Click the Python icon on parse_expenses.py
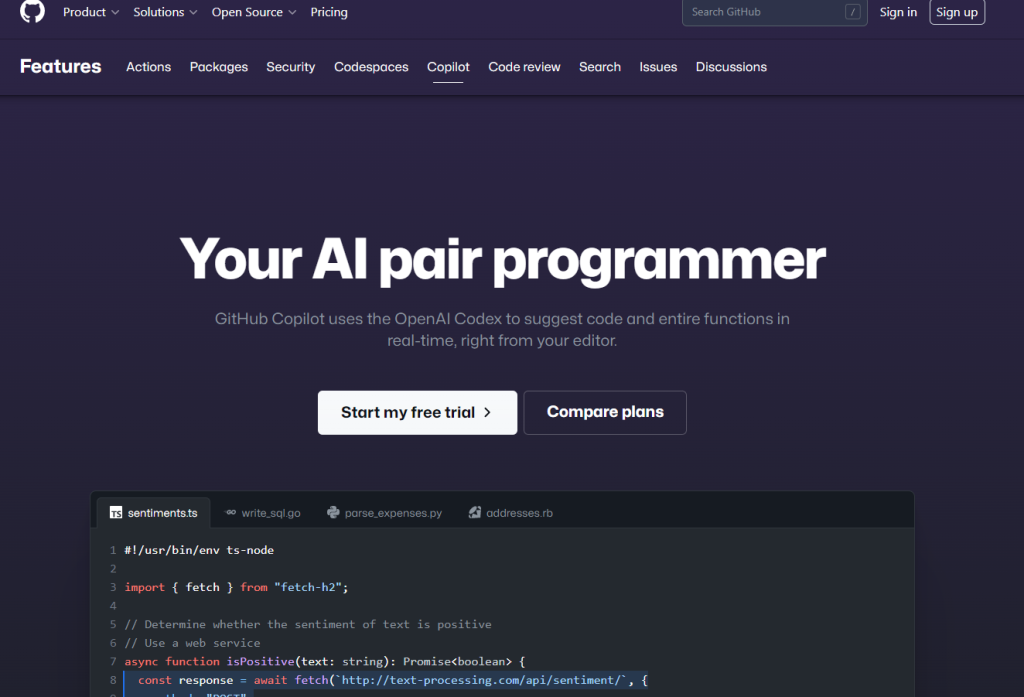Viewport: 1024px width, 697px height. [x=332, y=512]
